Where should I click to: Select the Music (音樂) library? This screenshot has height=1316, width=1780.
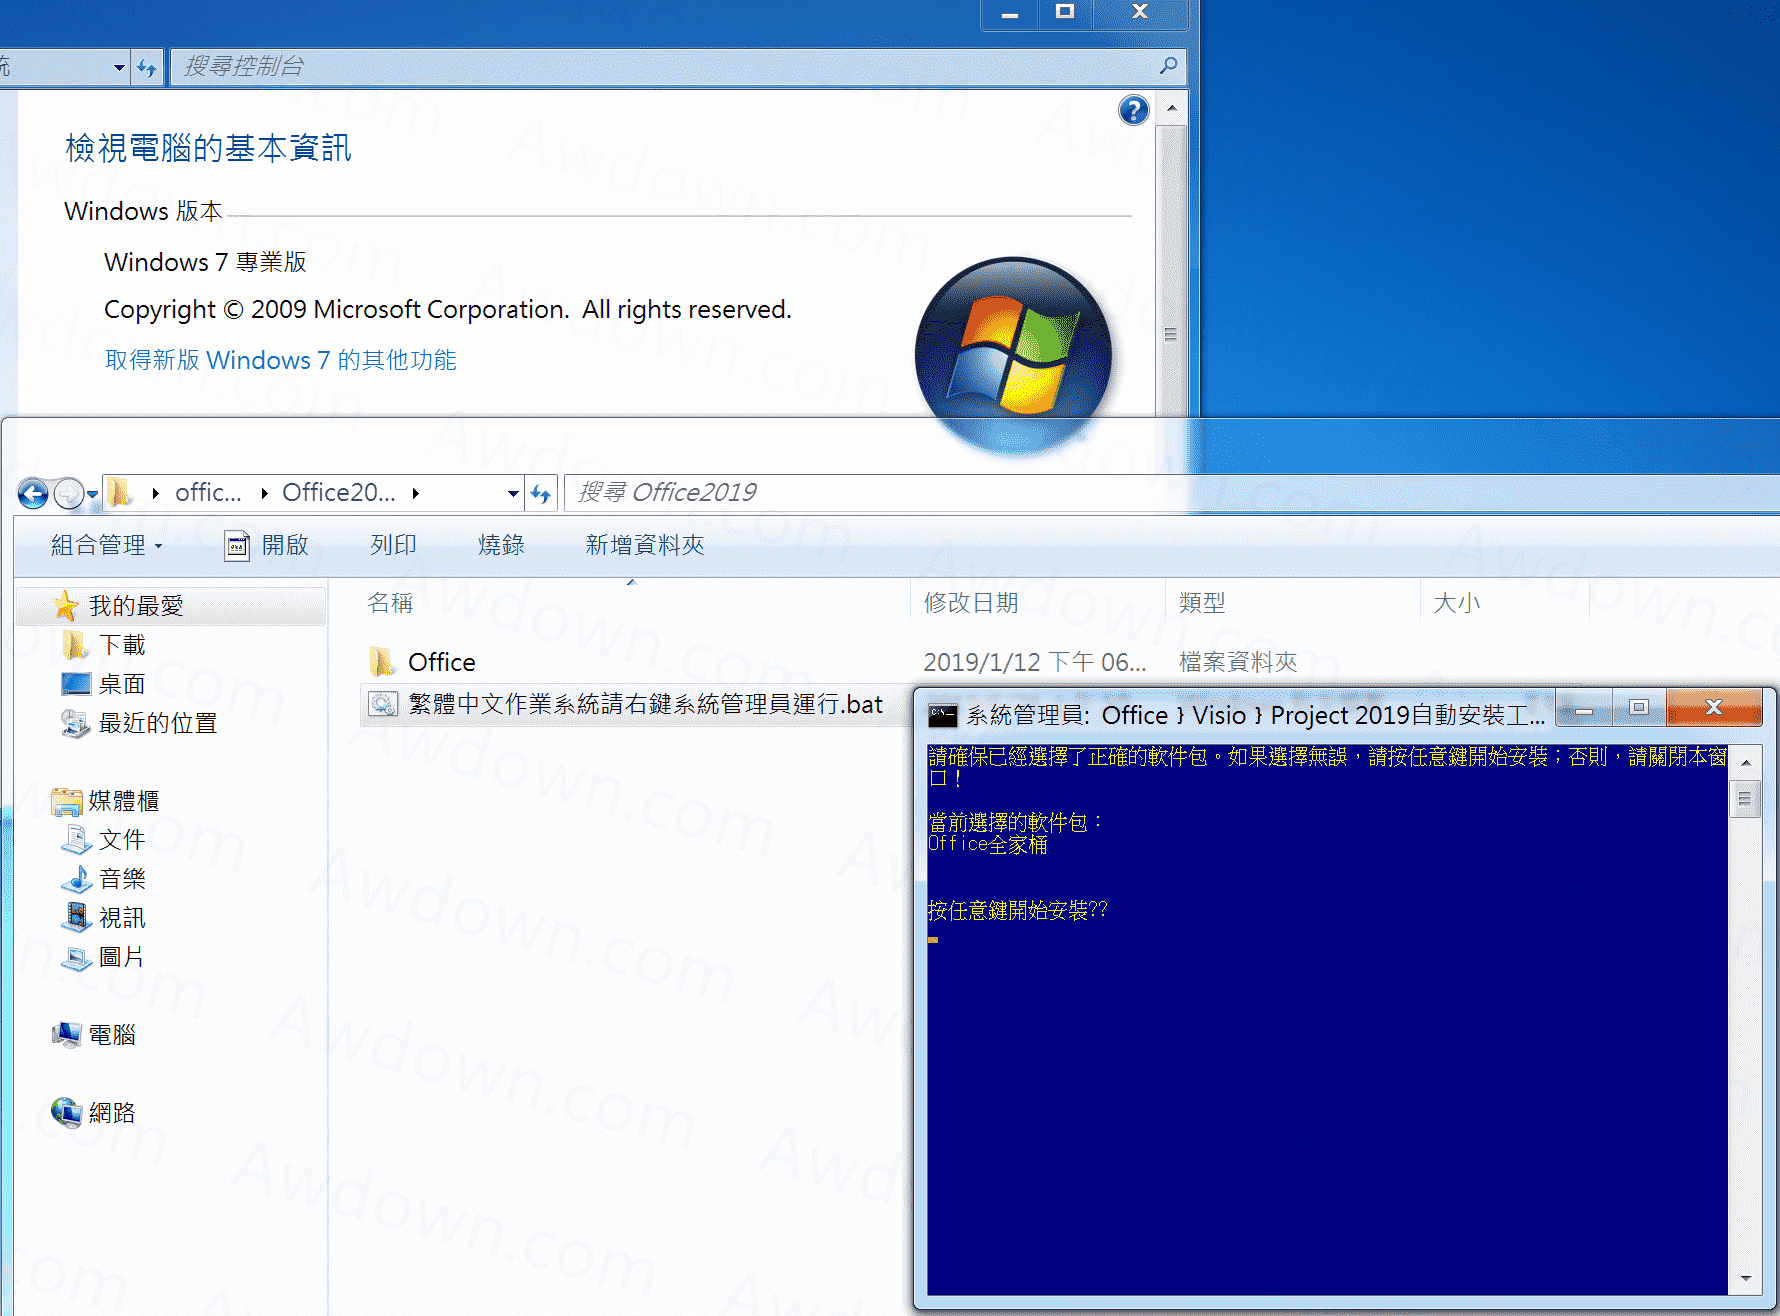[x=121, y=879]
